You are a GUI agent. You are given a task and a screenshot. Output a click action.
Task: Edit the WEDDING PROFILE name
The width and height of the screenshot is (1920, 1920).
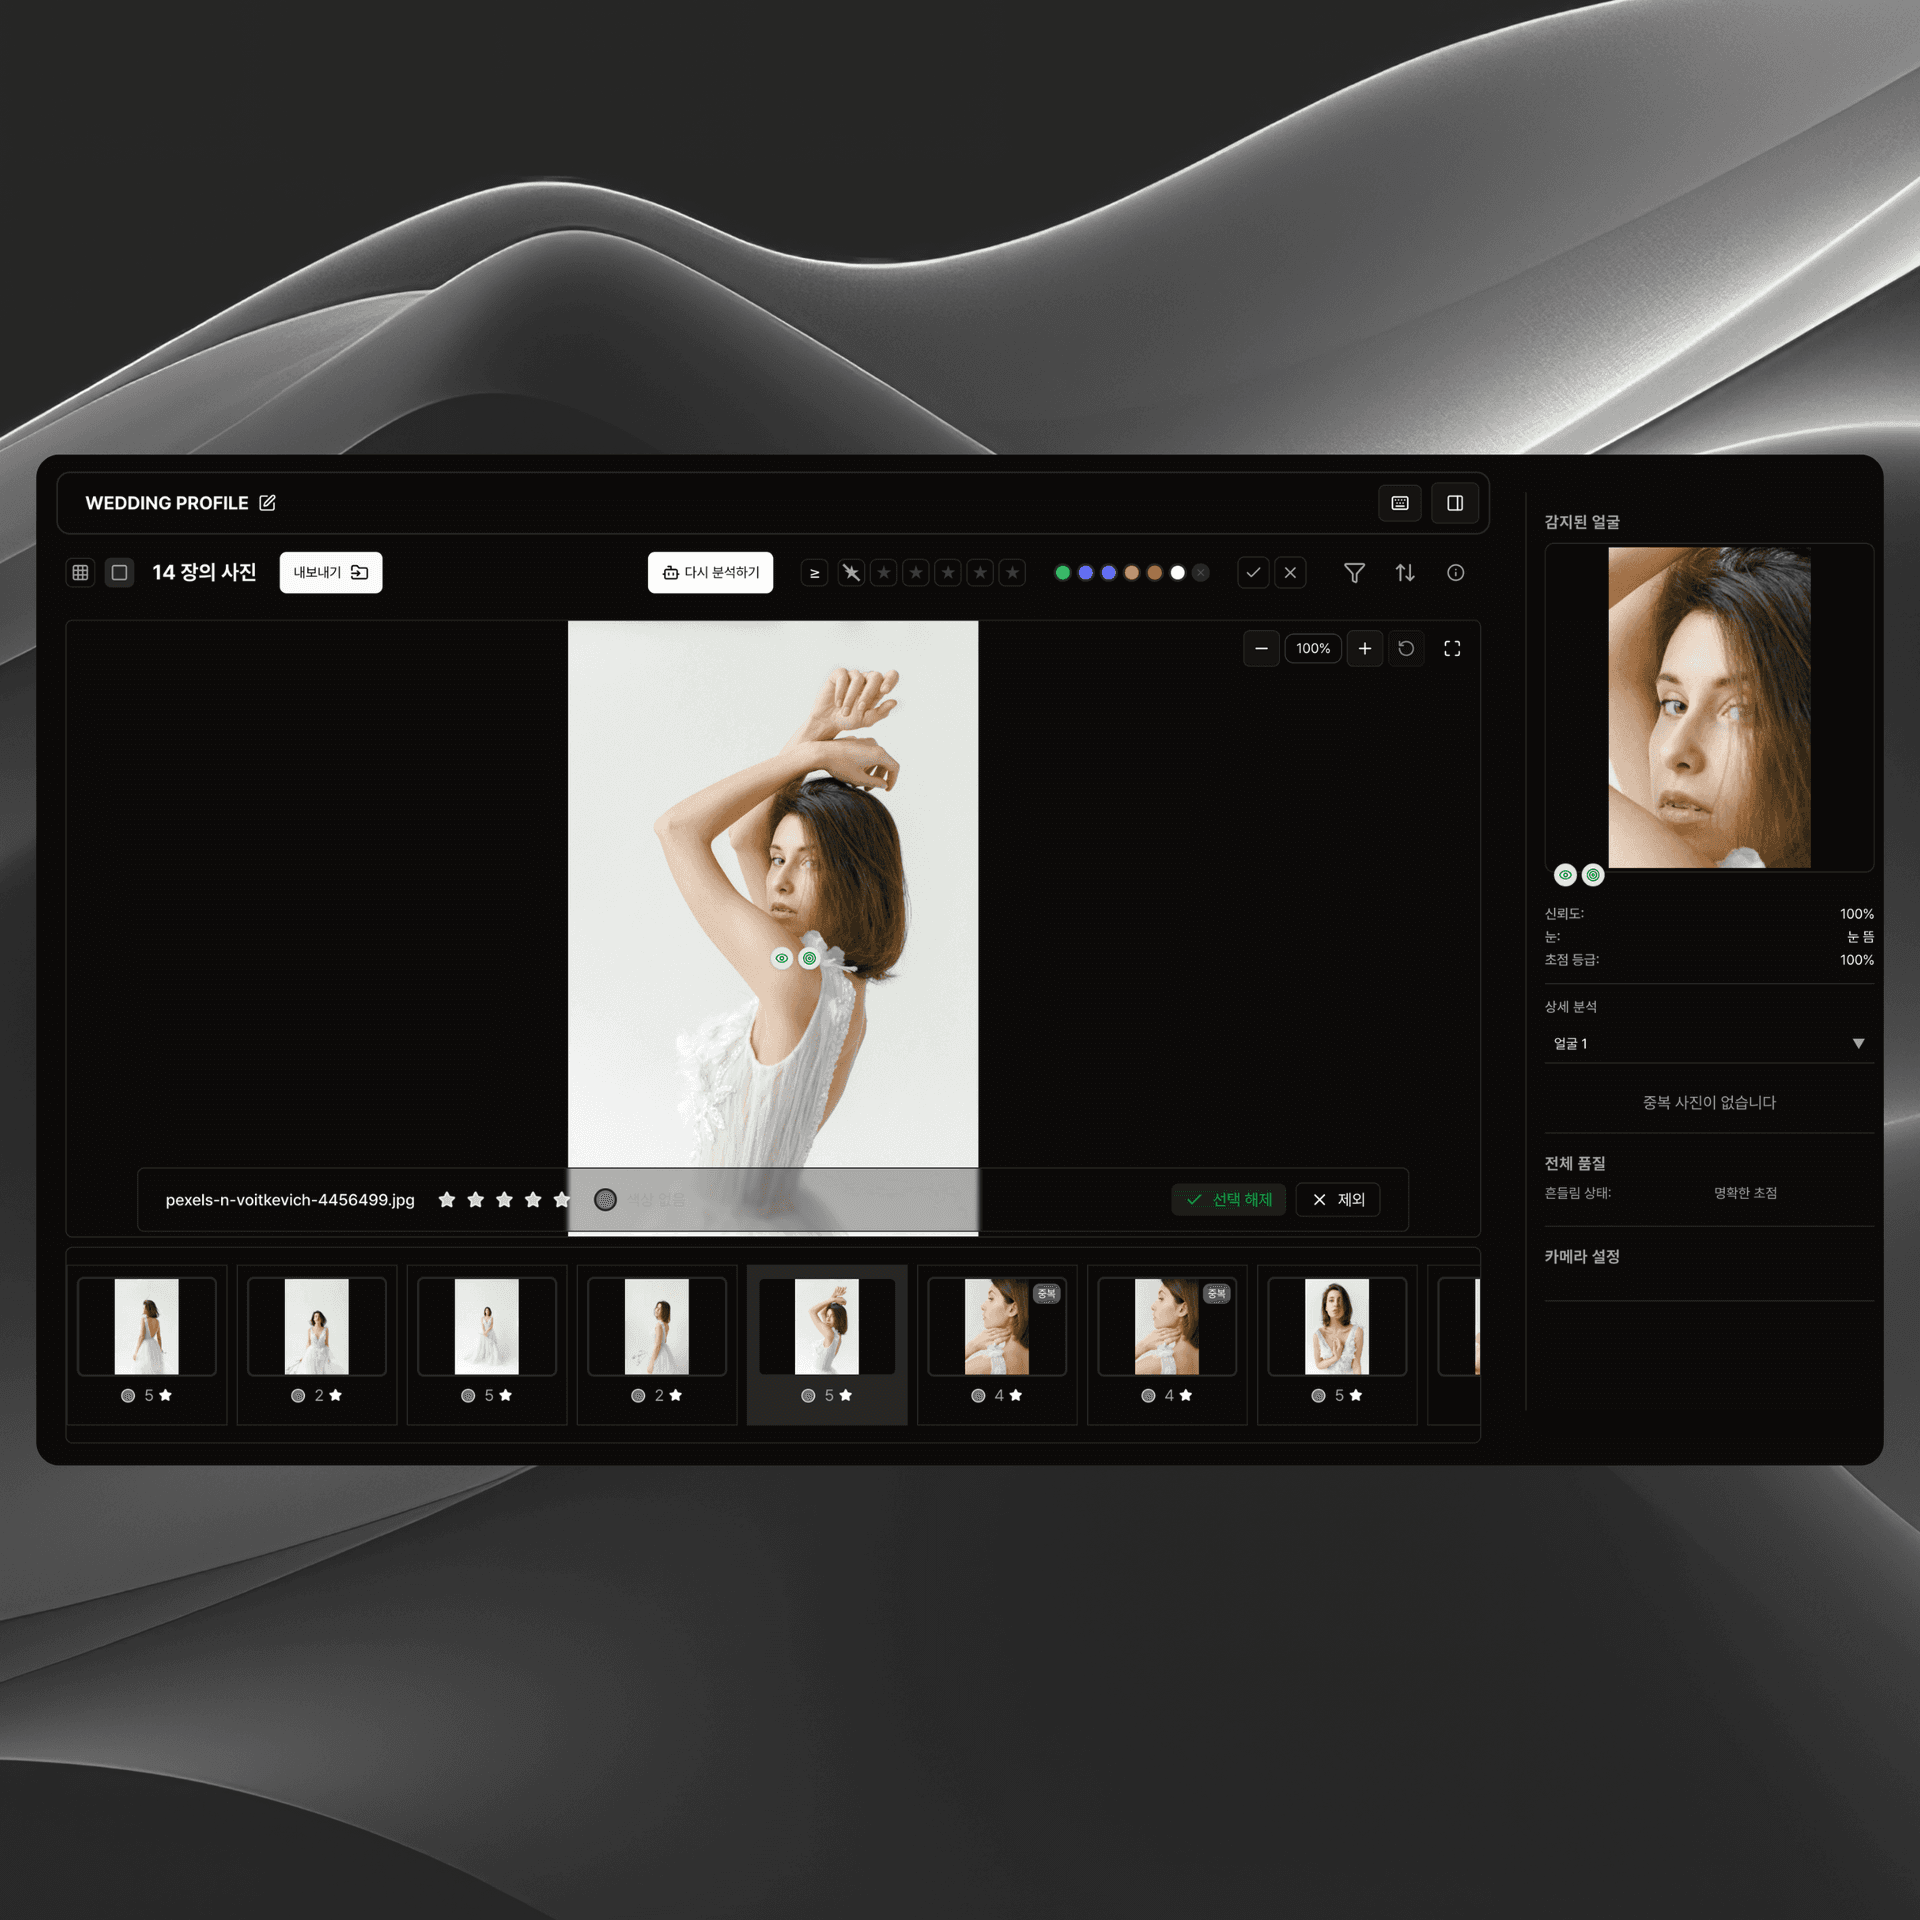click(x=267, y=503)
